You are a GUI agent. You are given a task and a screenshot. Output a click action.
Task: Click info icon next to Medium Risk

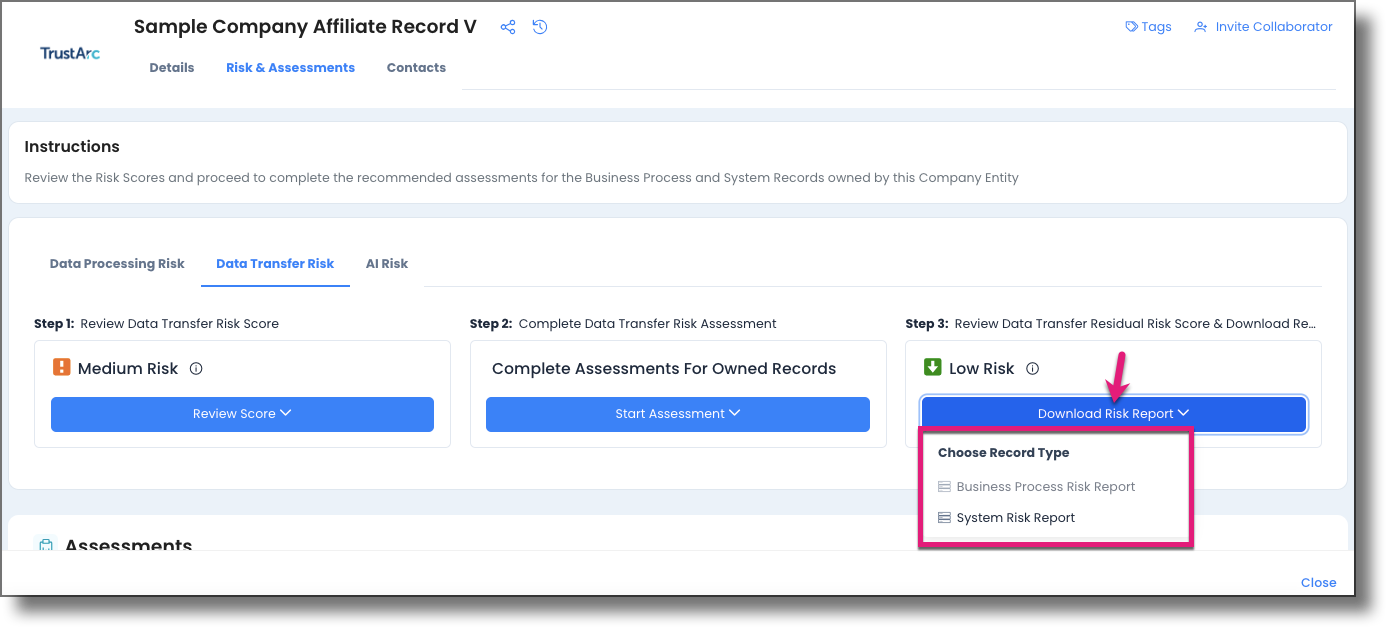pyautogui.click(x=196, y=368)
